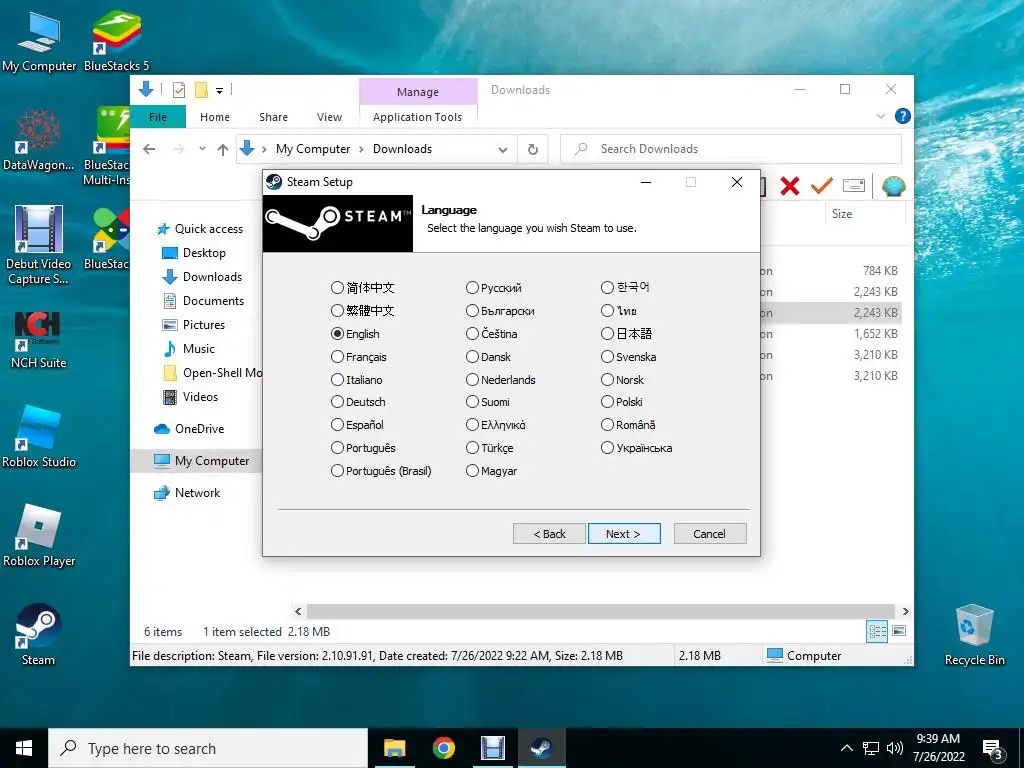Open the NCH Suite desktop icon
Viewport: 1024px width, 768px height.
[39, 340]
